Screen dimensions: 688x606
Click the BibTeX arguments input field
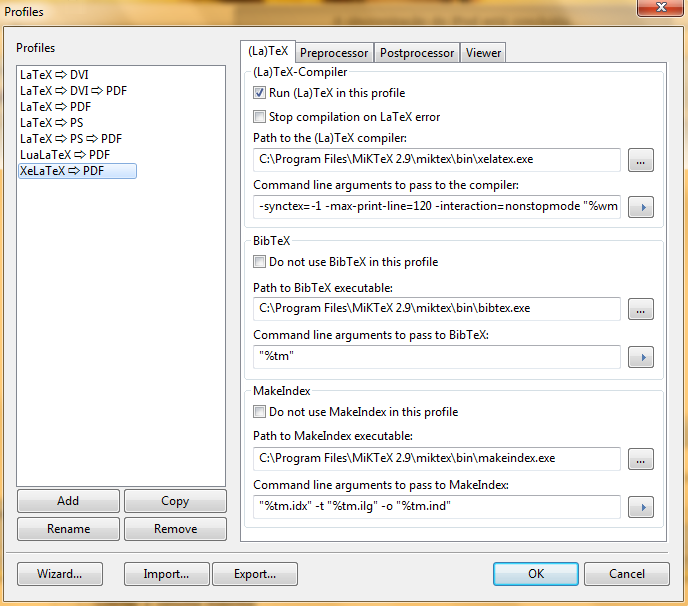(x=437, y=357)
